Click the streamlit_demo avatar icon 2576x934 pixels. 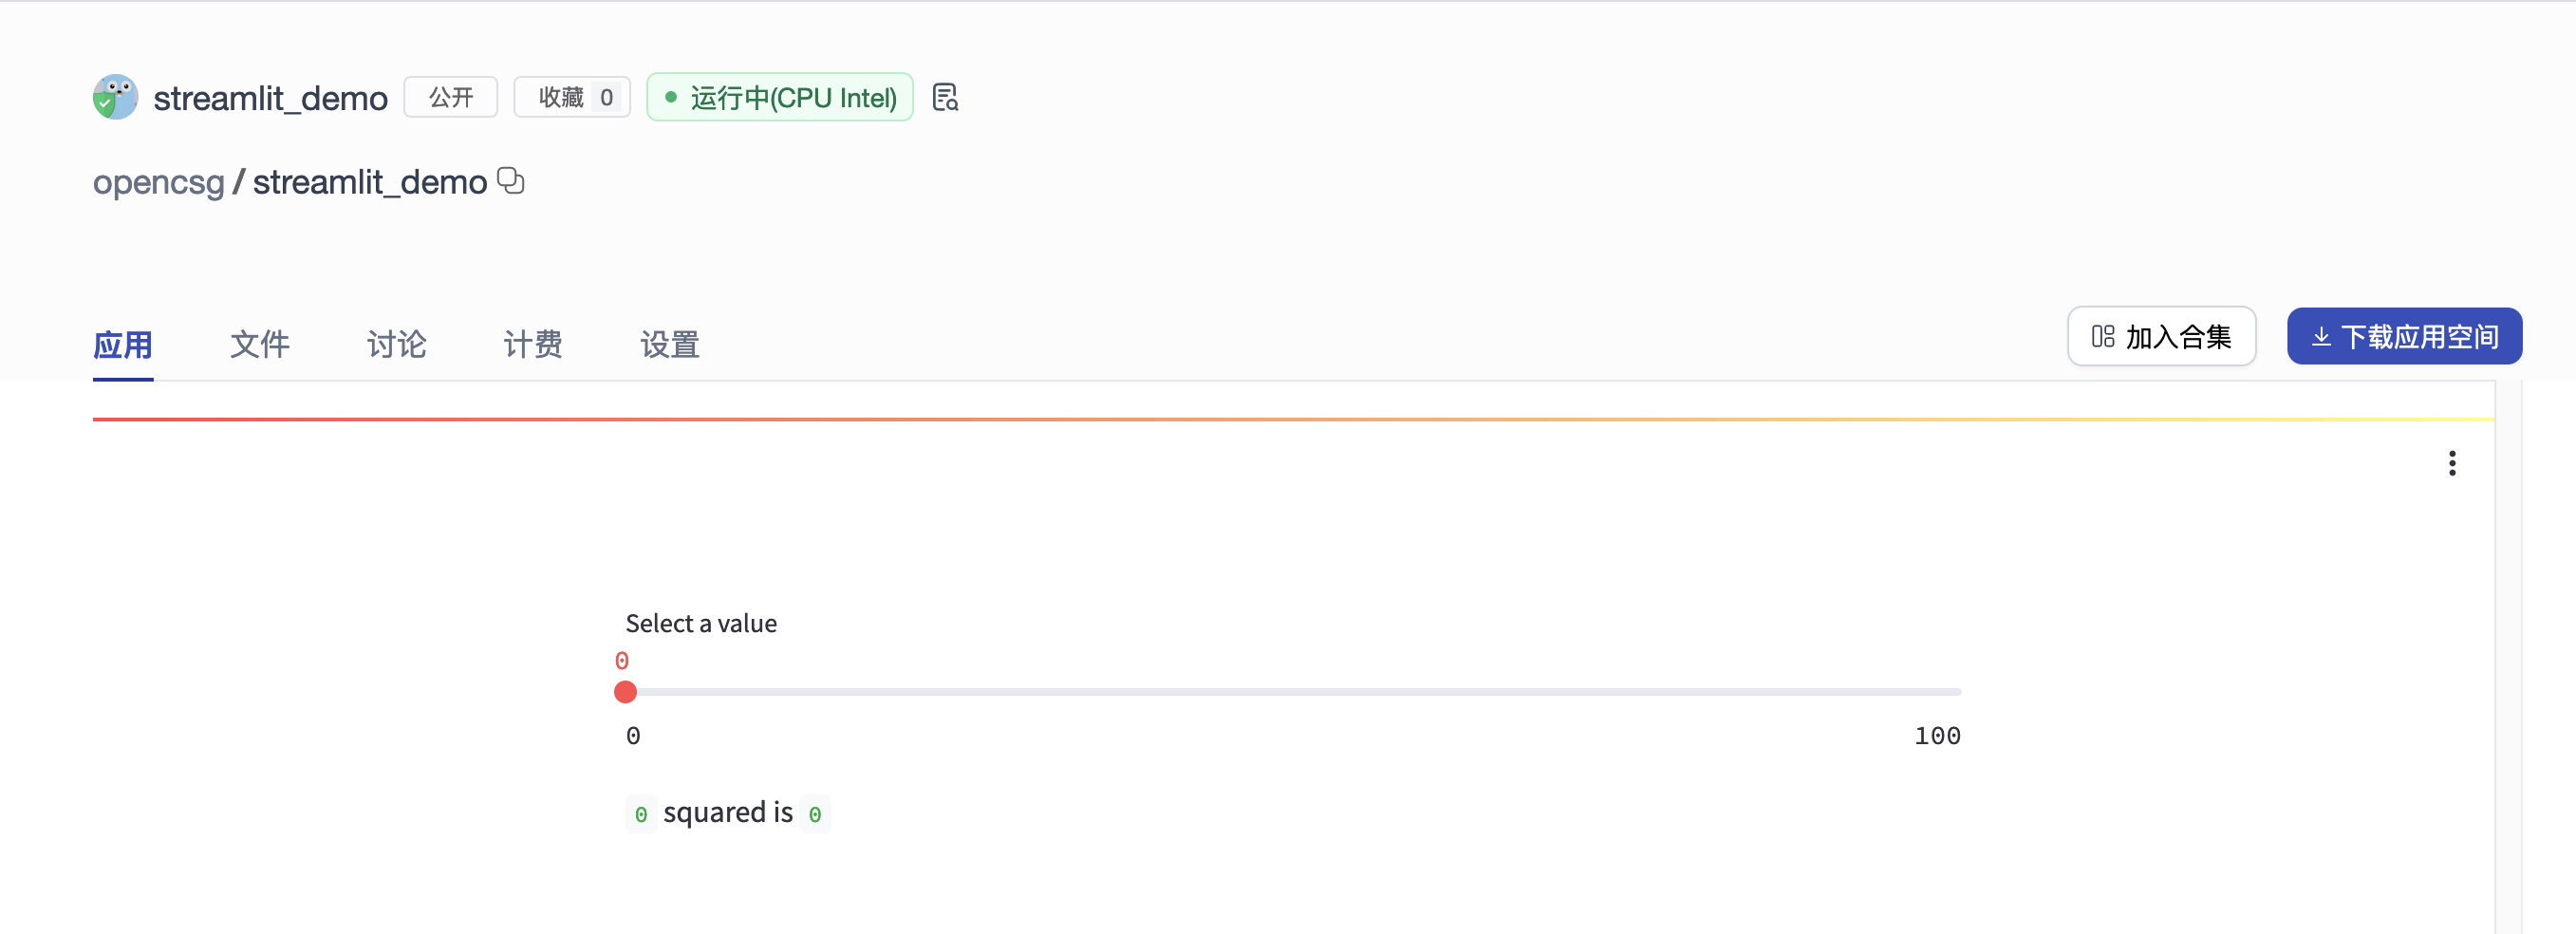click(x=115, y=97)
